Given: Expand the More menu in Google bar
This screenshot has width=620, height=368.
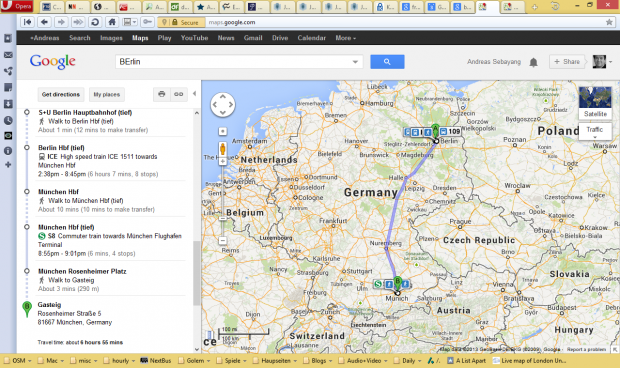Looking at the screenshot, I should point(346,38).
